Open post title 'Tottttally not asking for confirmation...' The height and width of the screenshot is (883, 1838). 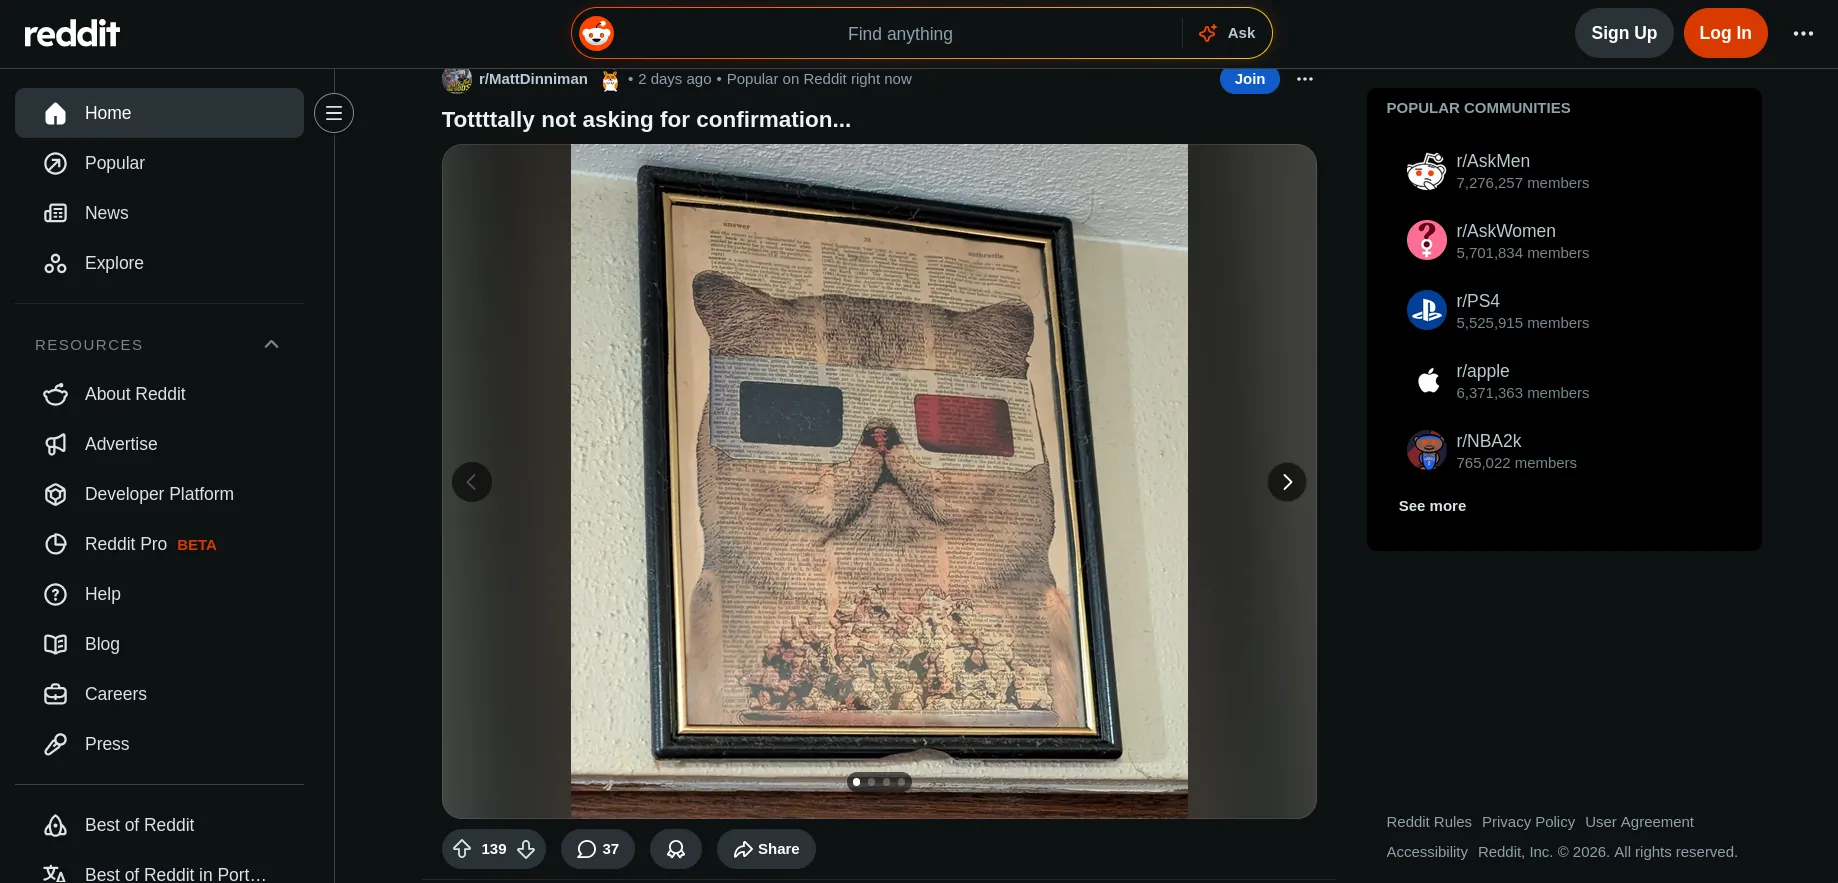pyautogui.click(x=646, y=120)
